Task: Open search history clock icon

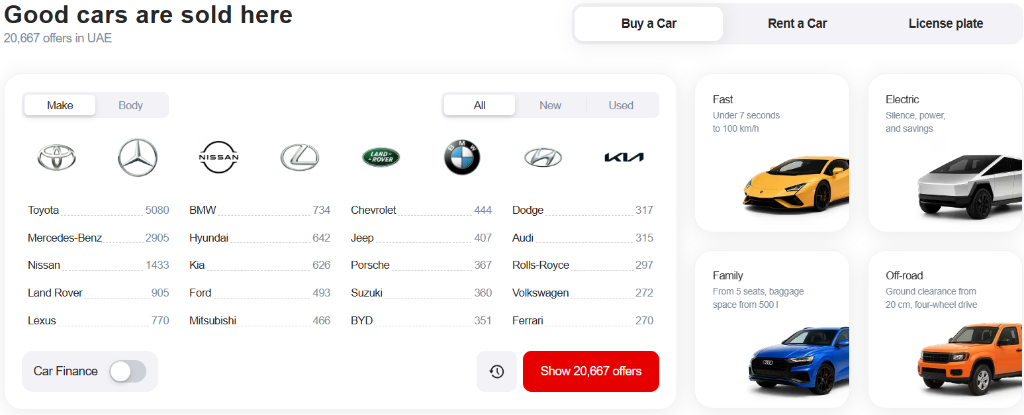Action: click(496, 371)
